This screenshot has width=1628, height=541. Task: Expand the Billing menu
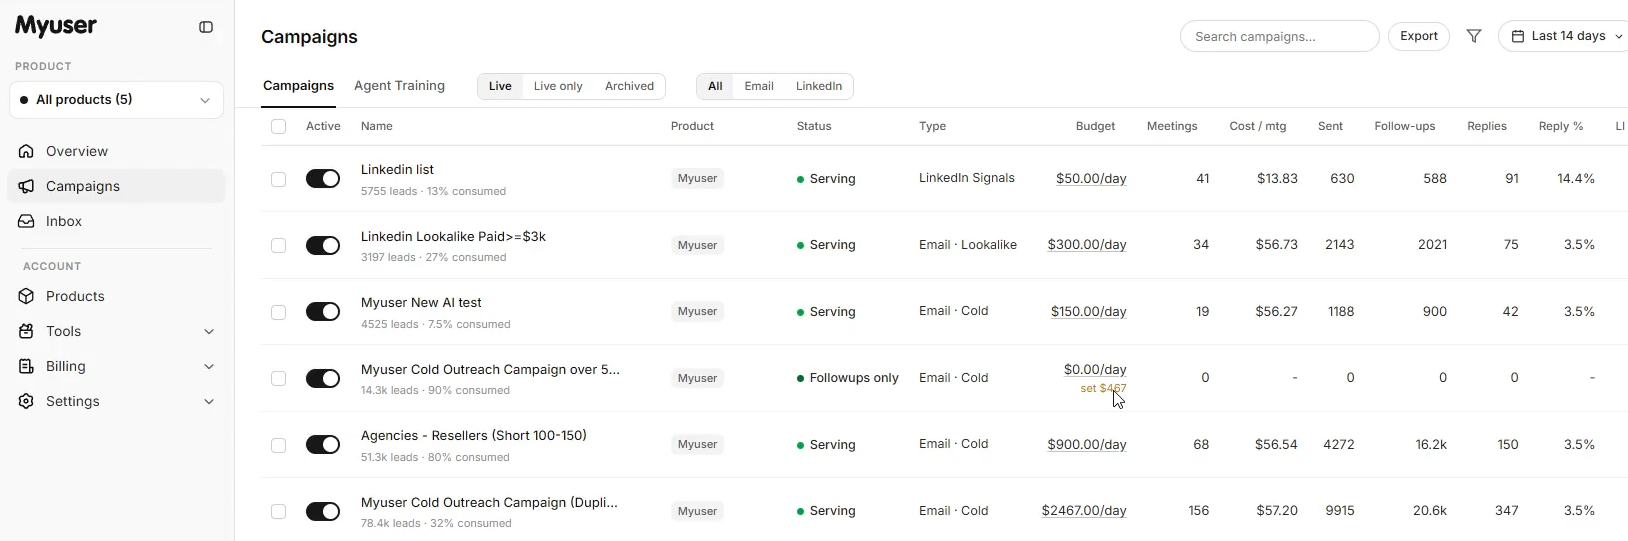[116, 366]
